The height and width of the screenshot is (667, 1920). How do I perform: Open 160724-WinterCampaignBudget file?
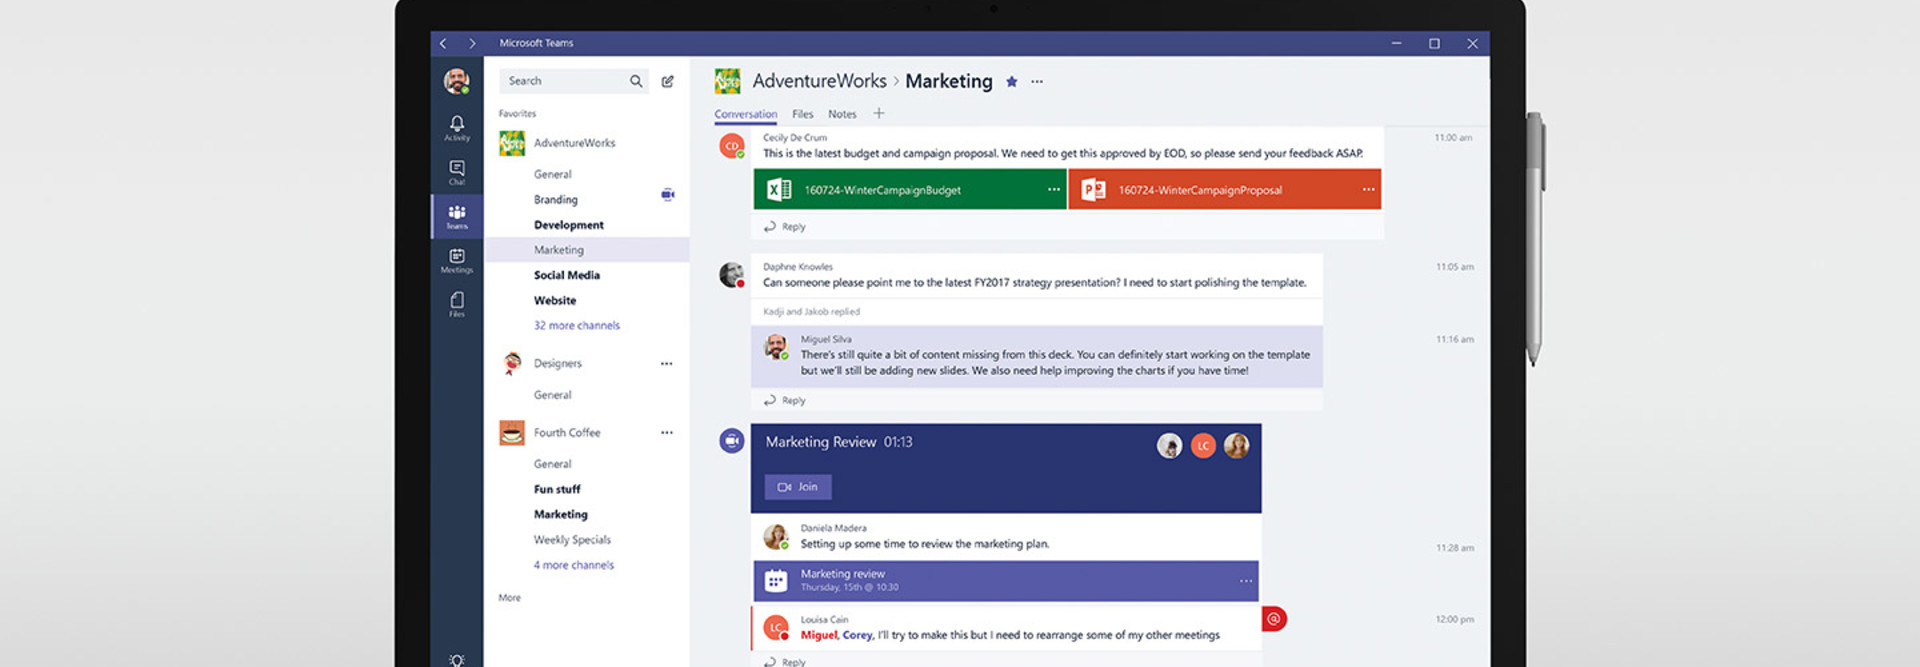[x=911, y=189]
